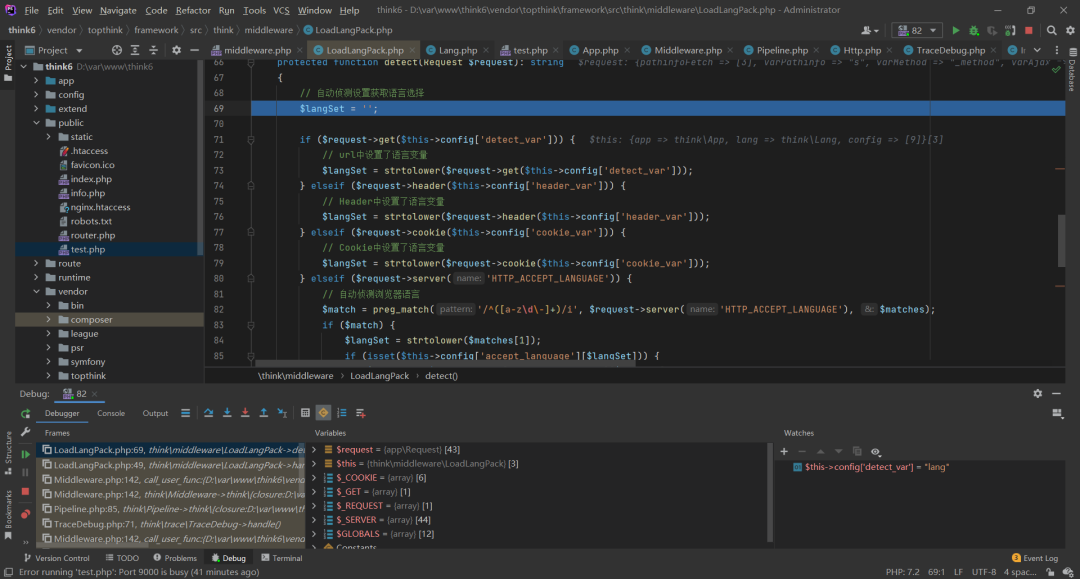
Task: Open Event Log in status bar
Action: tap(1035, 558)
